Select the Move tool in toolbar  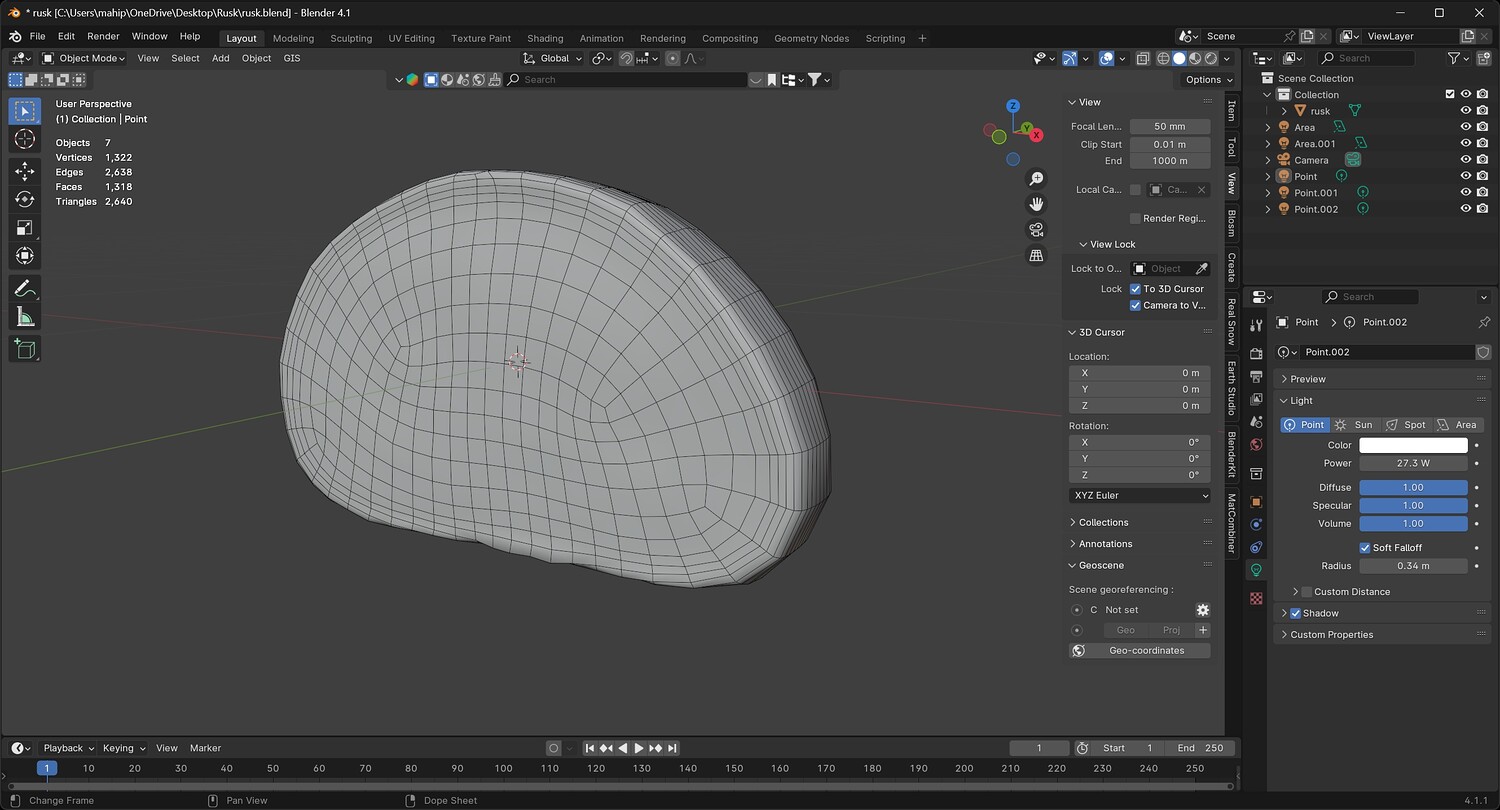(x=25, y=171)
